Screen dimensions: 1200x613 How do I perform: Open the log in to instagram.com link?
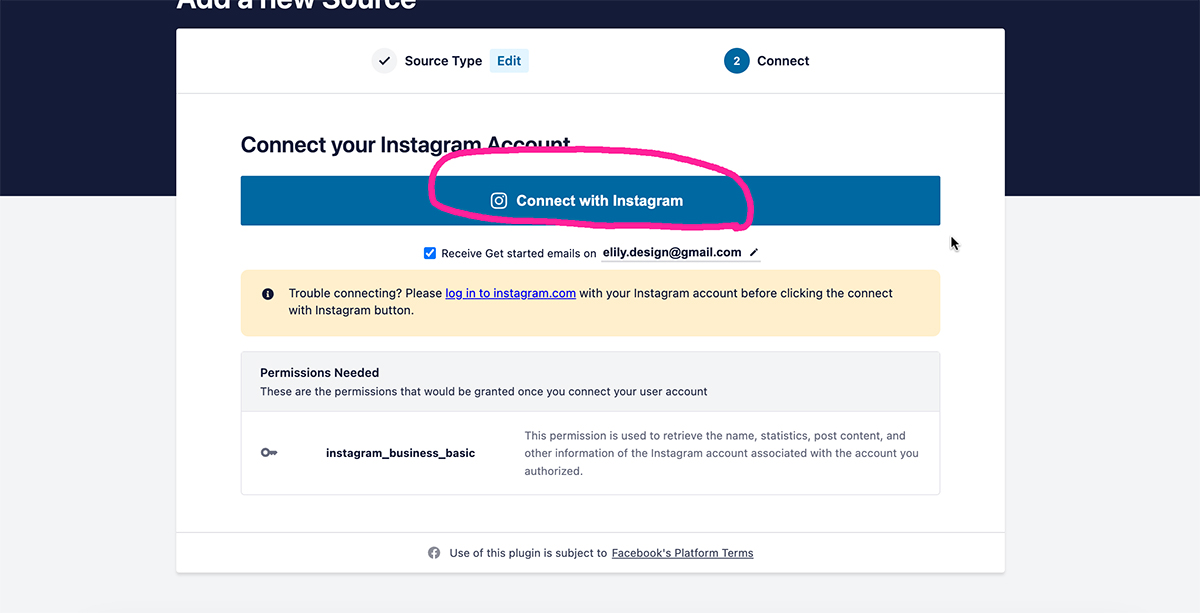(510, 293)
